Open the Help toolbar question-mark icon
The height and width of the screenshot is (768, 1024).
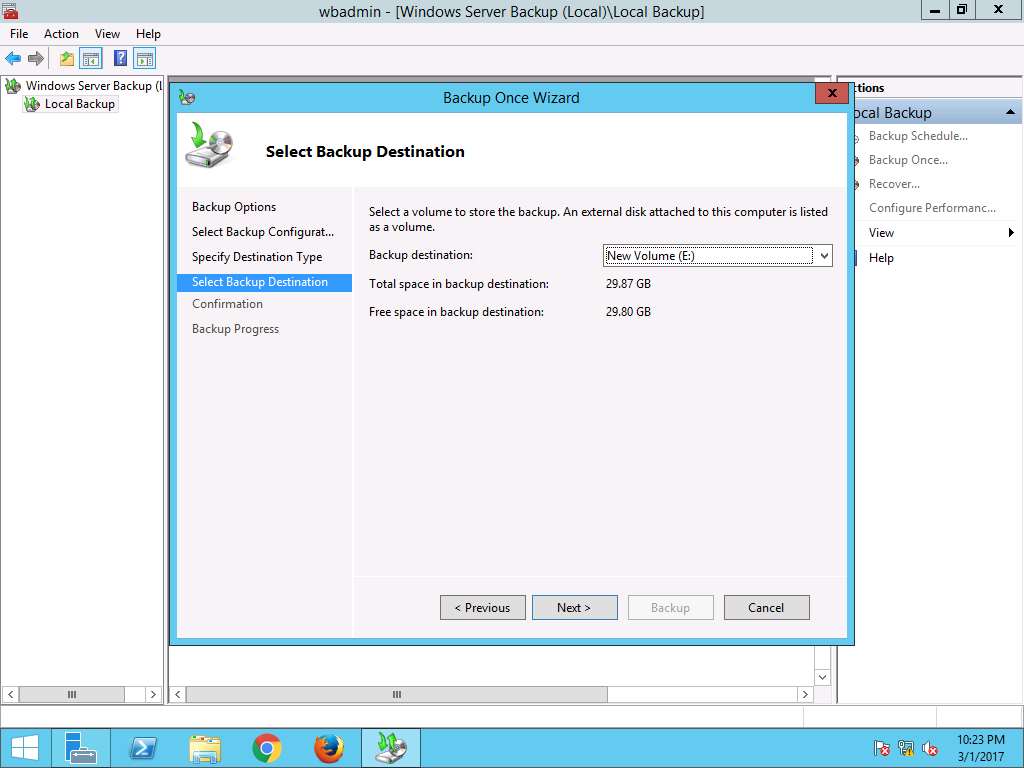point(120,59)
